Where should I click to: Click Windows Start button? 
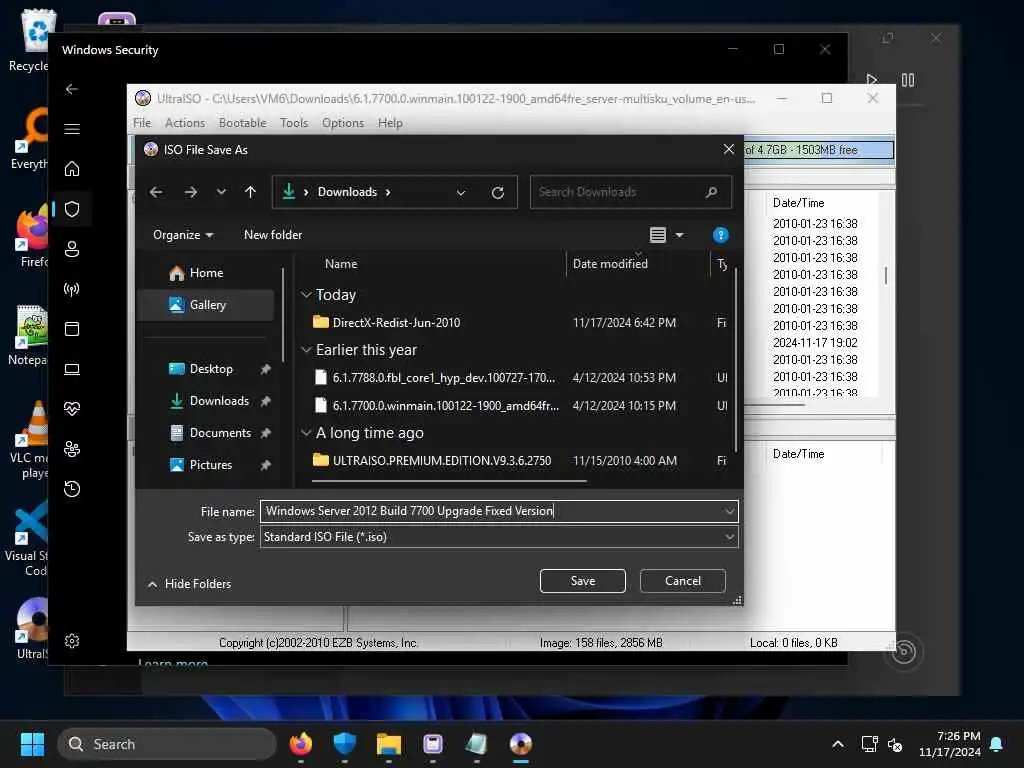coord(32,744)
